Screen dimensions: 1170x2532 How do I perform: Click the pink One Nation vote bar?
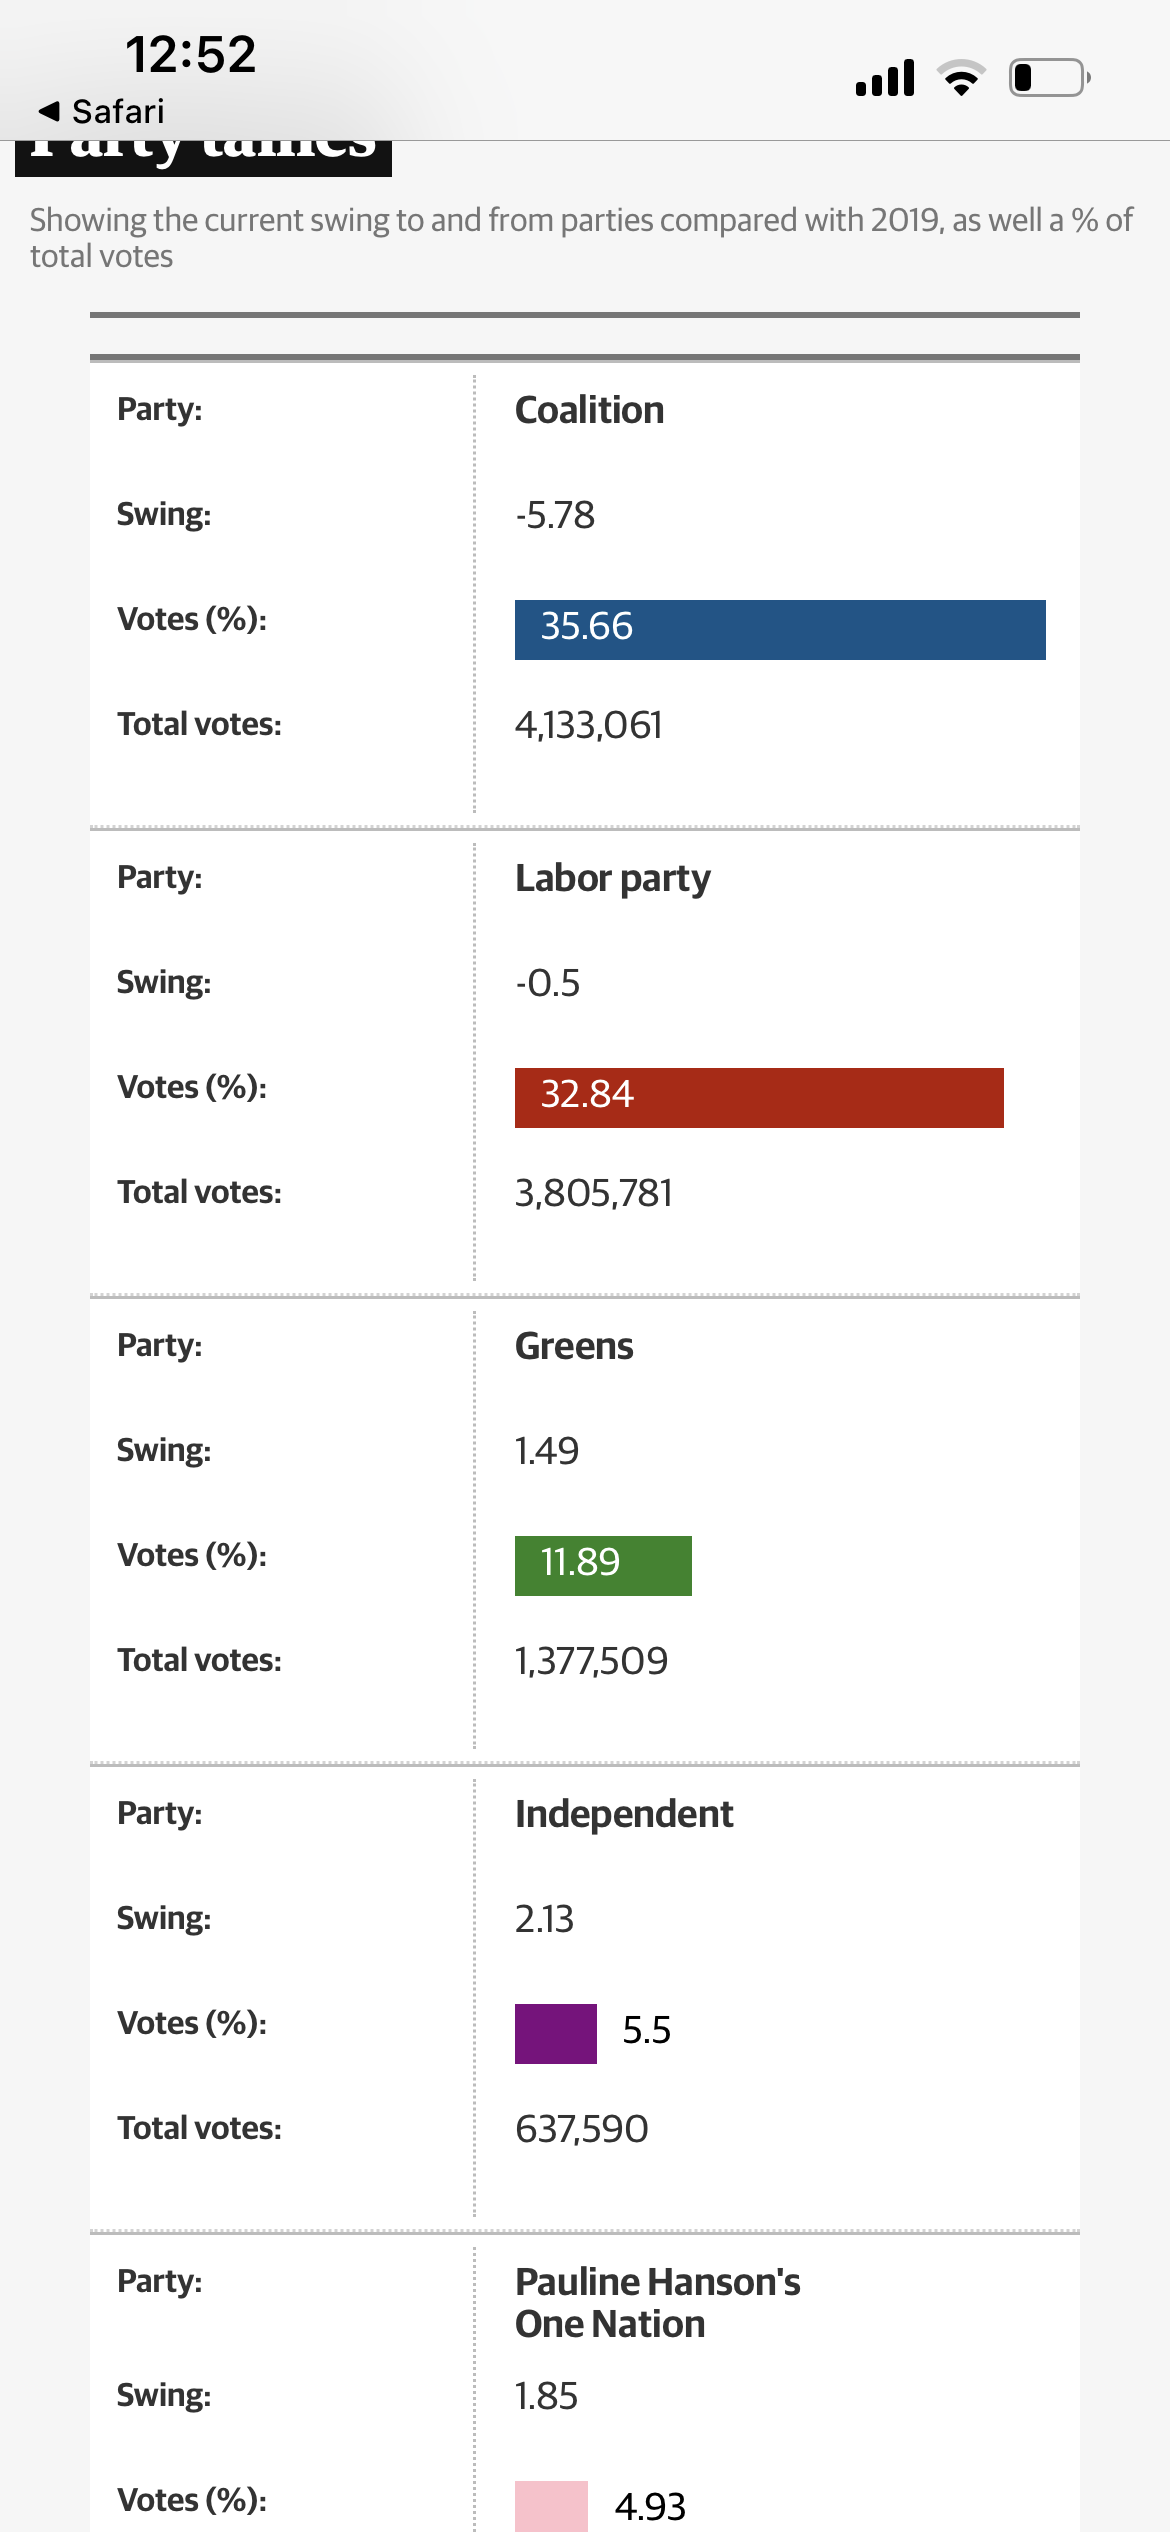click(x=551, y=2506)
